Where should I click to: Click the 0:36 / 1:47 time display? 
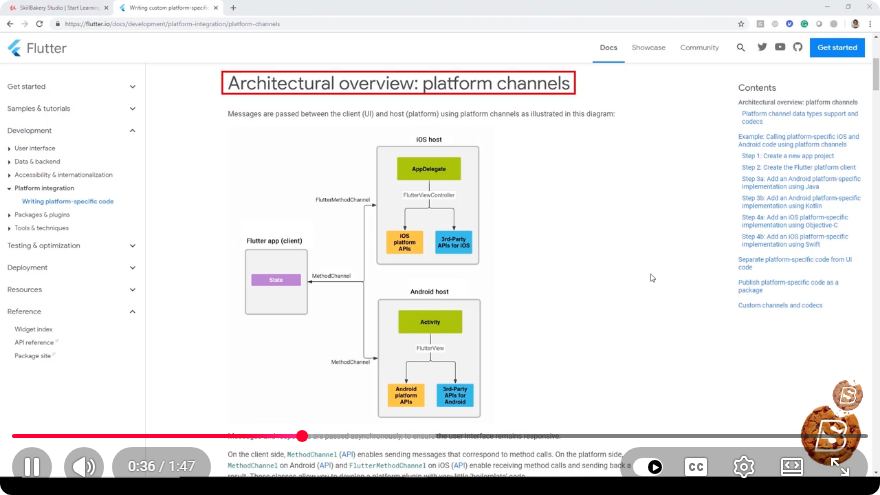(x=162, y=466)
